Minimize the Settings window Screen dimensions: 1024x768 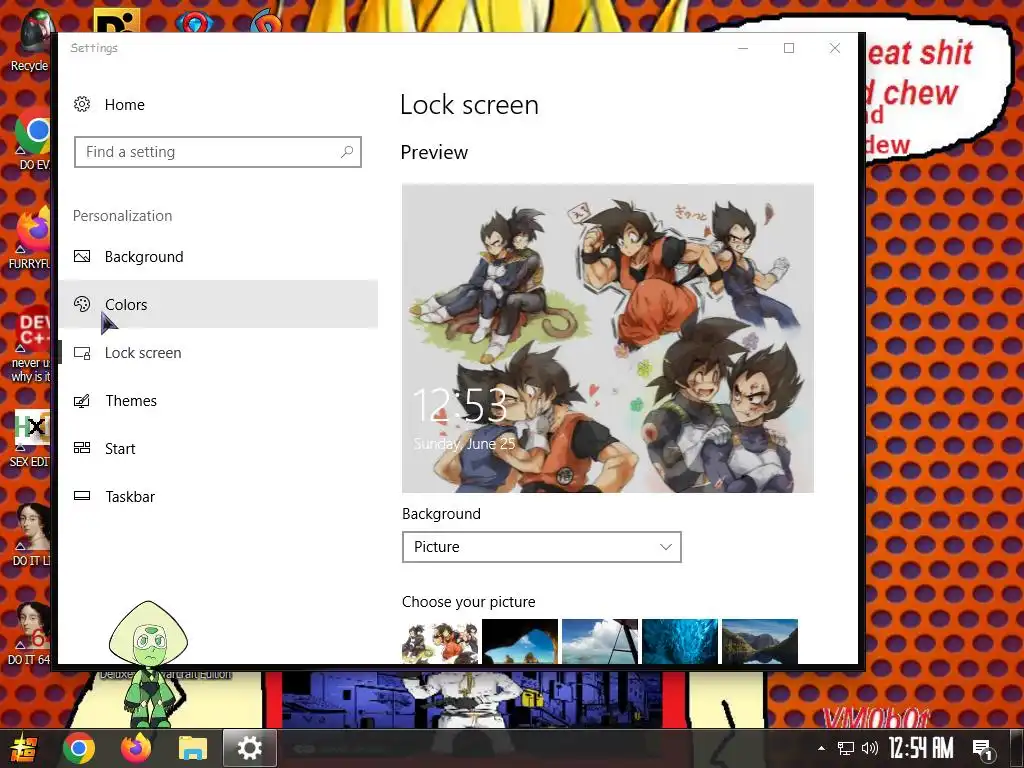coord(743,48)
